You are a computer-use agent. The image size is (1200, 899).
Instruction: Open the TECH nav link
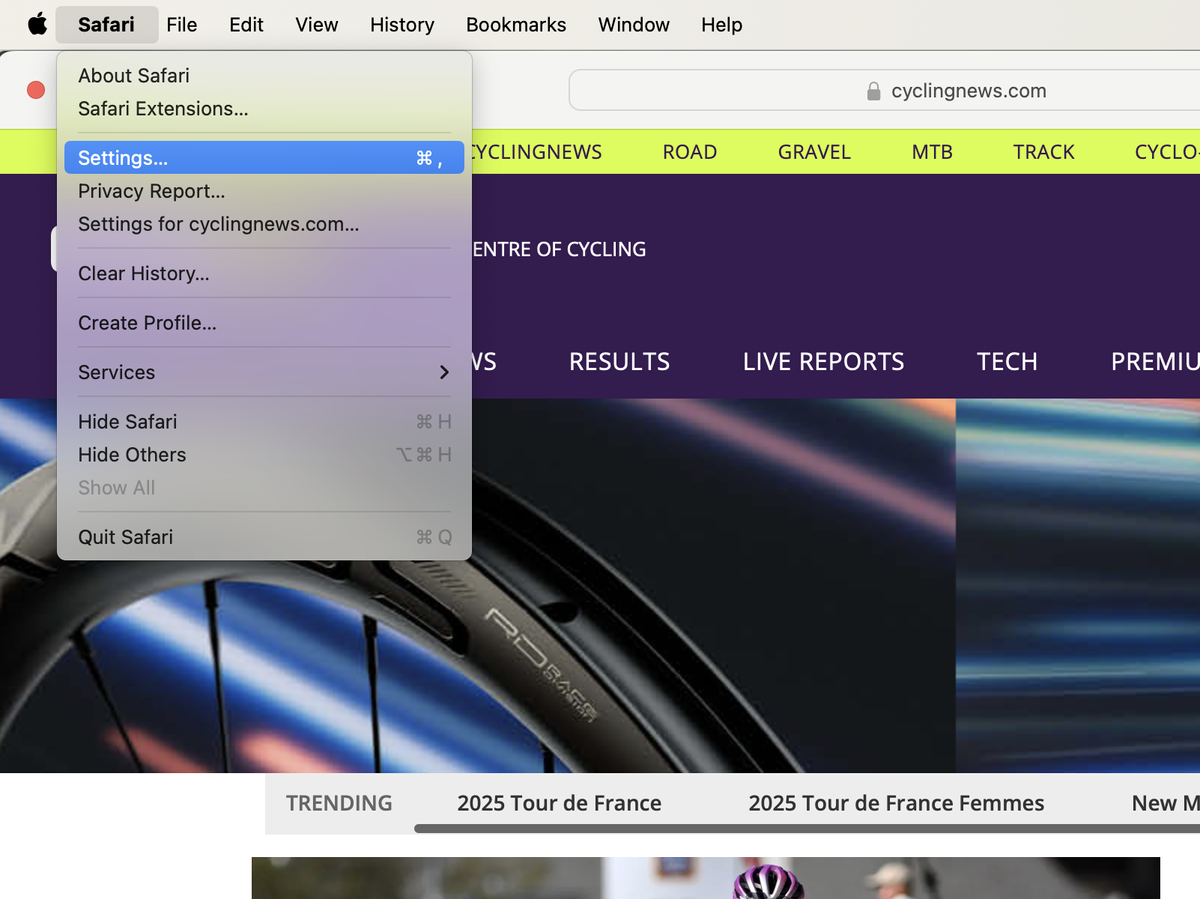(x=1007, y=362)
